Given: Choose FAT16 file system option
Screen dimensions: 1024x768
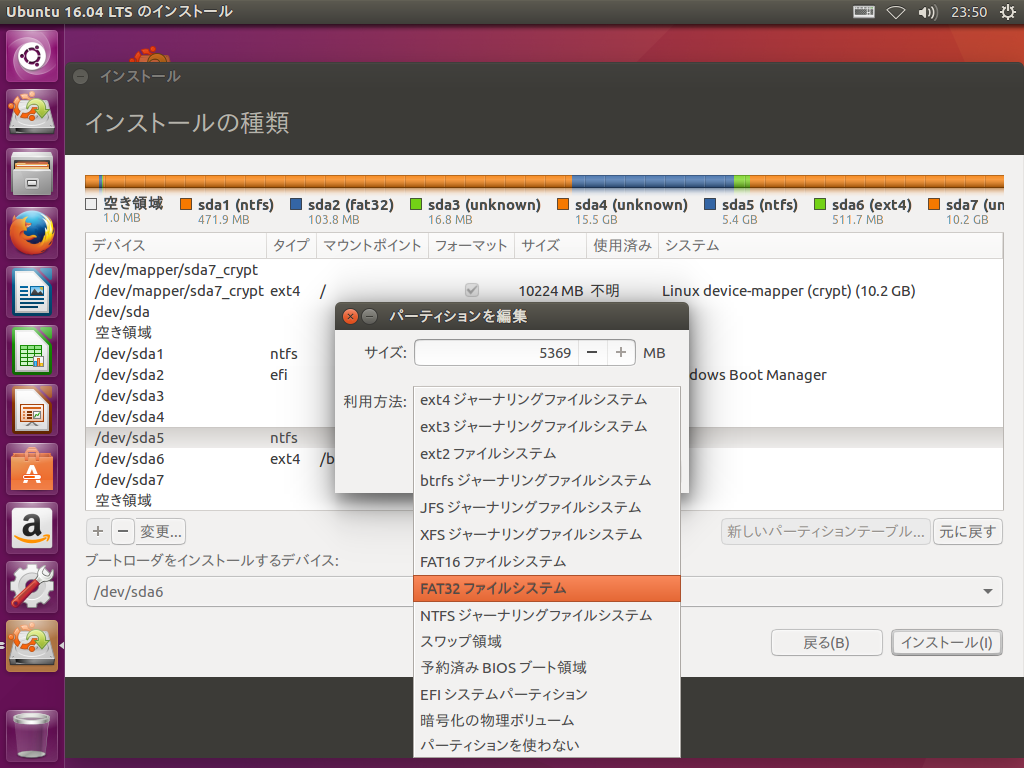Looking at the screenshot, I should (547, 562).
